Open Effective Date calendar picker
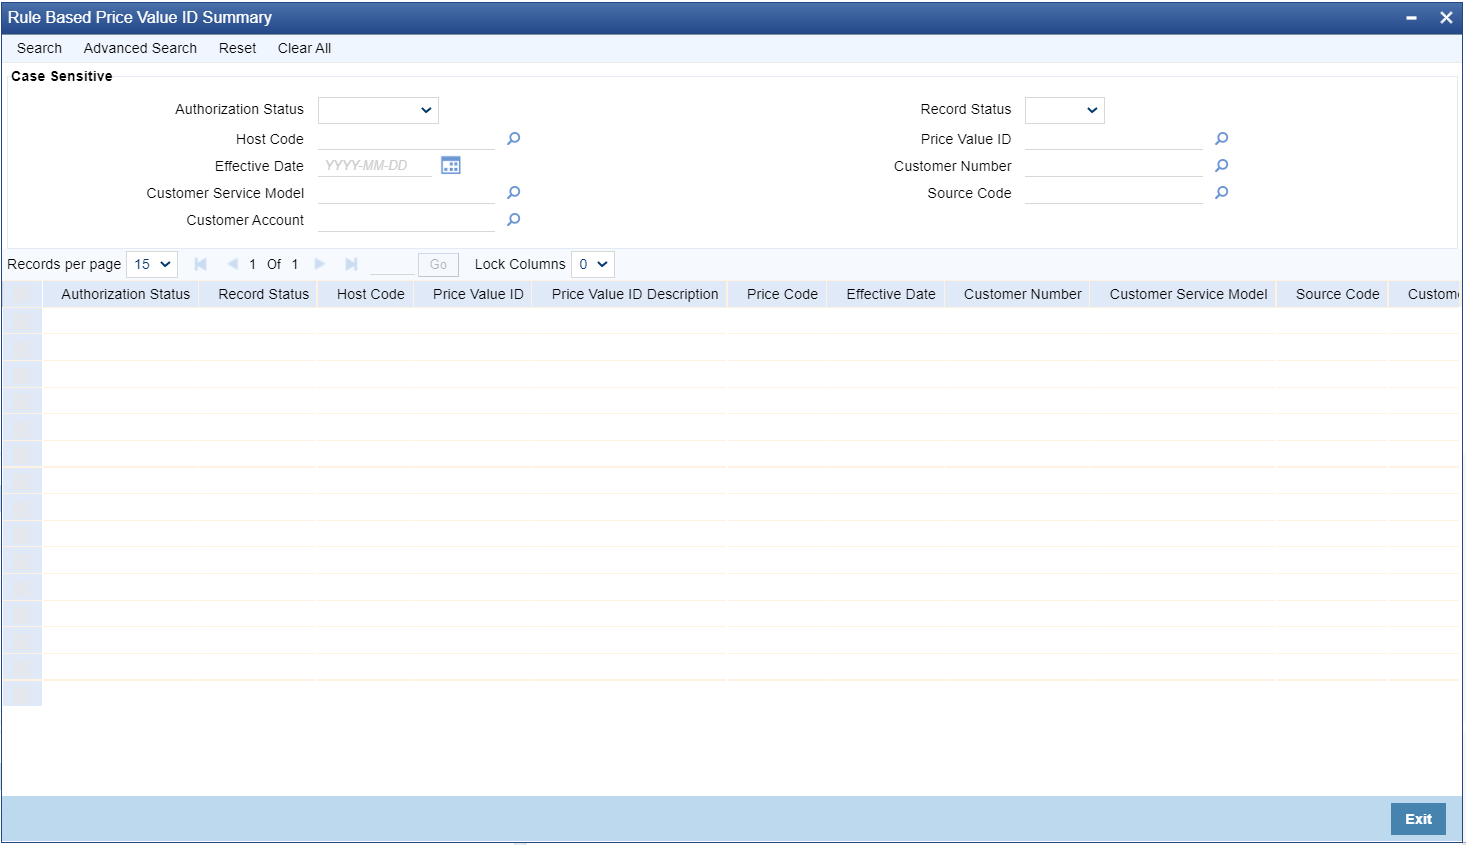This screenshot has width=1468, height=845. [451, 166]
